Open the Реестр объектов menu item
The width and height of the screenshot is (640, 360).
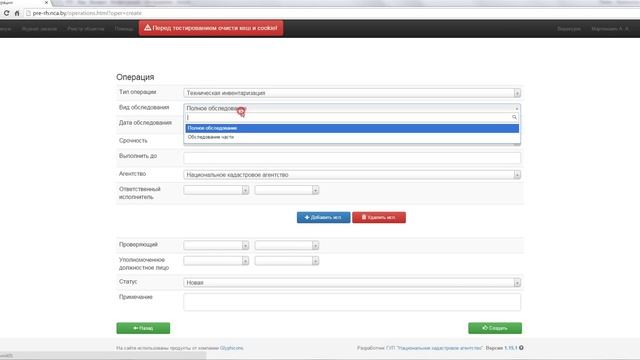tap(86, 29)
